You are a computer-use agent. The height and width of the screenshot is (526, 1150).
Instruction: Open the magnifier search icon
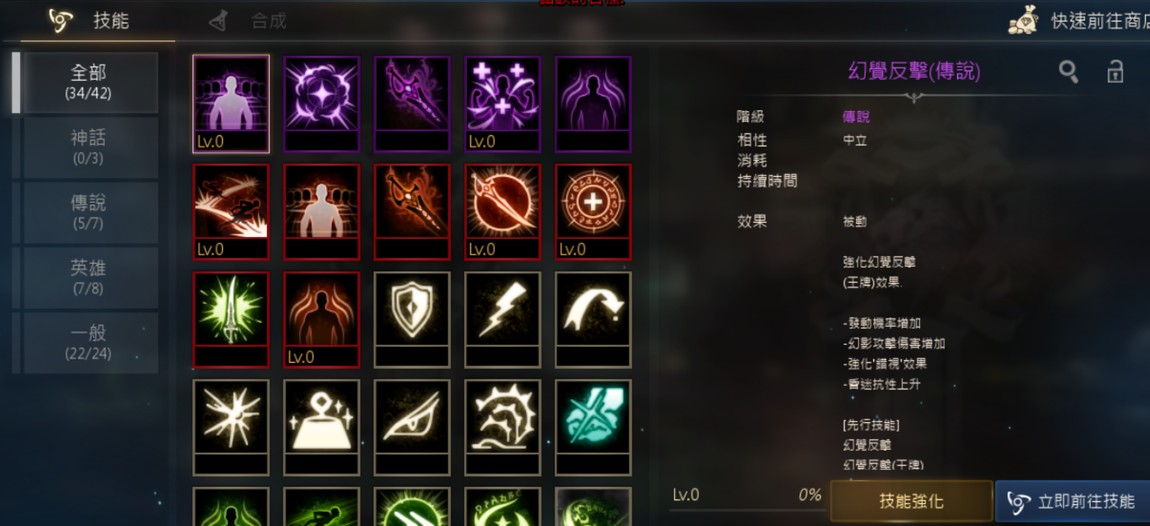pyautogui.click(x=1069, y=72)
